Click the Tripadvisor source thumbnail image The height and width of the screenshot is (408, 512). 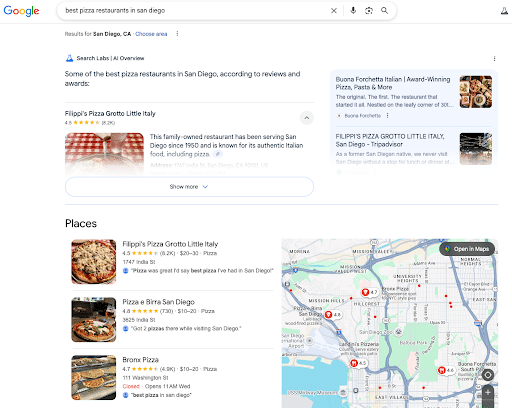tap(476, 149)
